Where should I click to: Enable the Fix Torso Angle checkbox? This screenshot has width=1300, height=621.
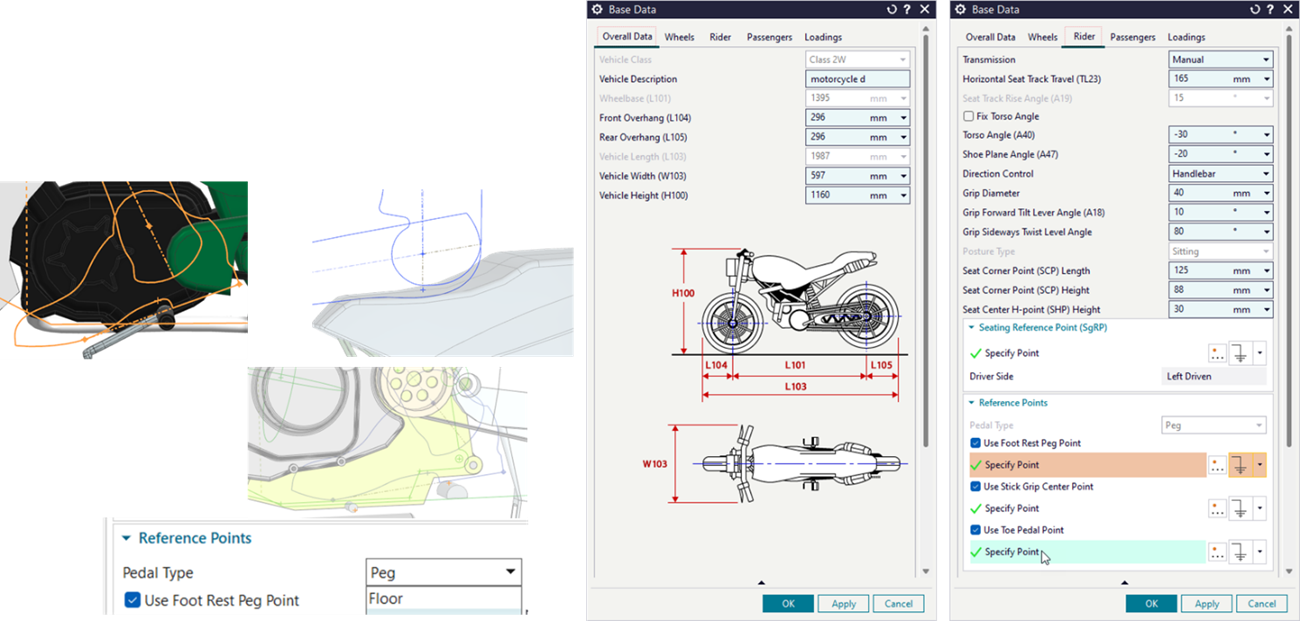968,117
